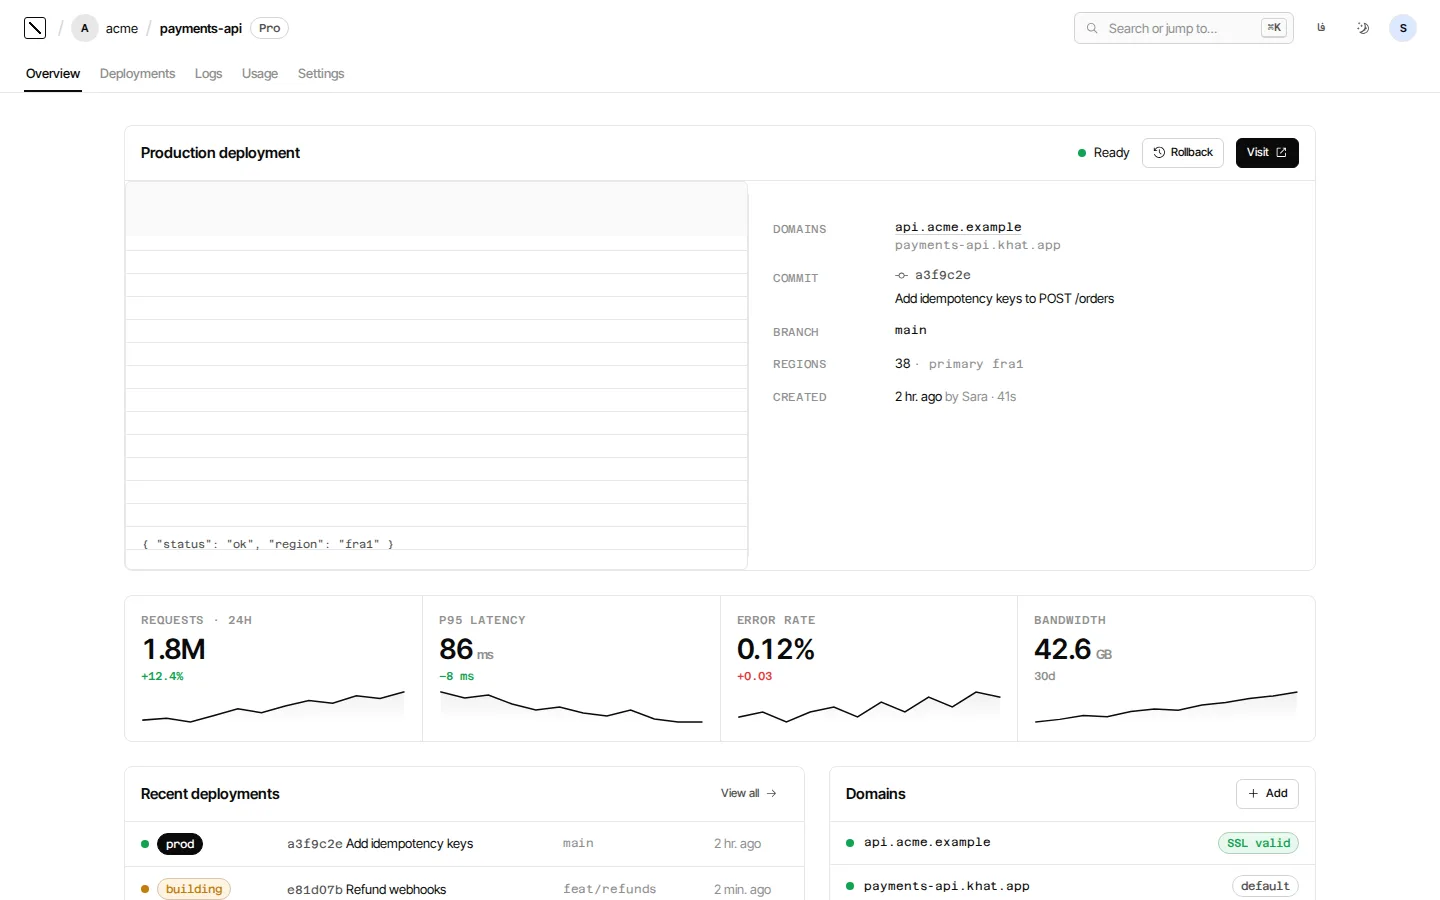
Task: Go to the Usage tab
Action: (260, 74)
